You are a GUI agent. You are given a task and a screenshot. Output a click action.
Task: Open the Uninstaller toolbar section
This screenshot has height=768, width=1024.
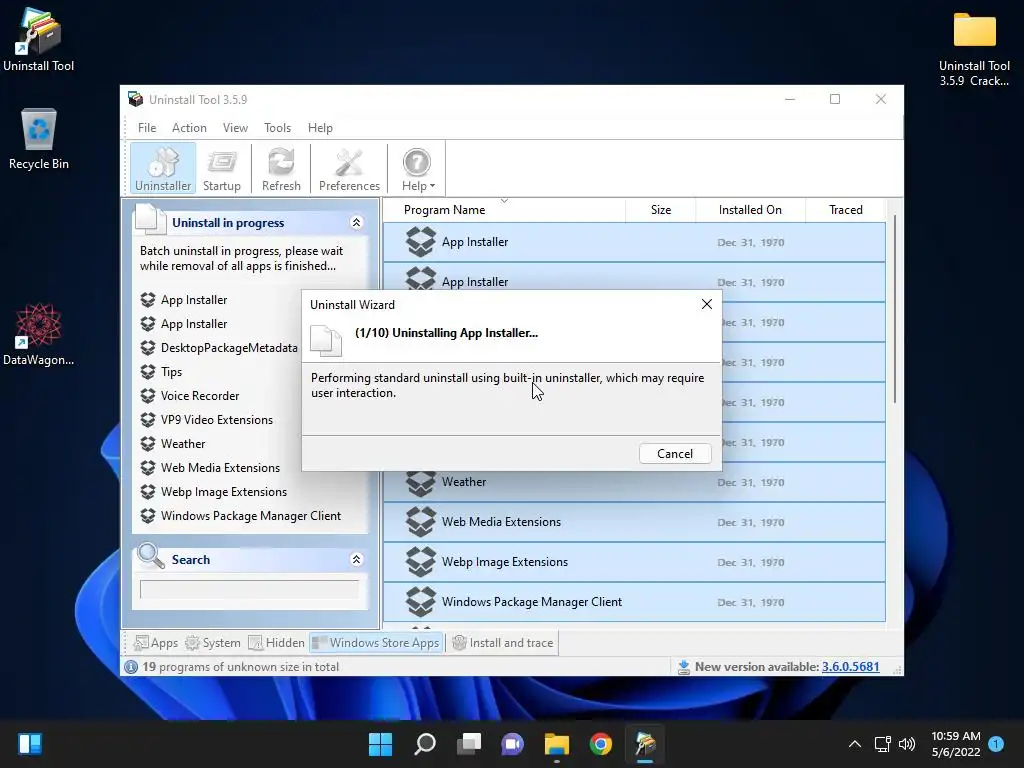[163, 168]
